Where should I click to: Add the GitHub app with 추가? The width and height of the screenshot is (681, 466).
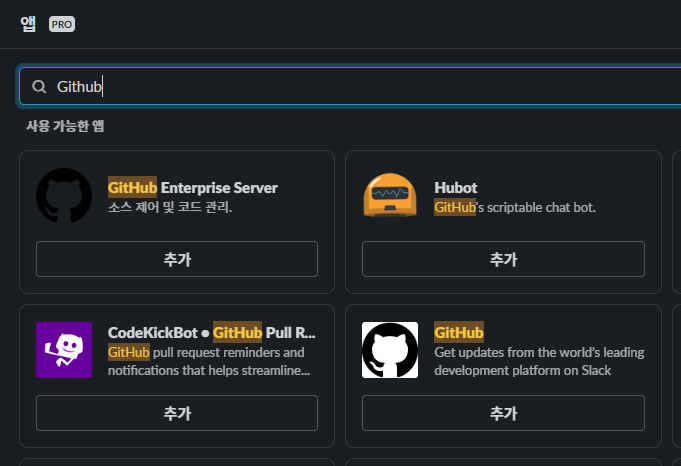[503, 413]
